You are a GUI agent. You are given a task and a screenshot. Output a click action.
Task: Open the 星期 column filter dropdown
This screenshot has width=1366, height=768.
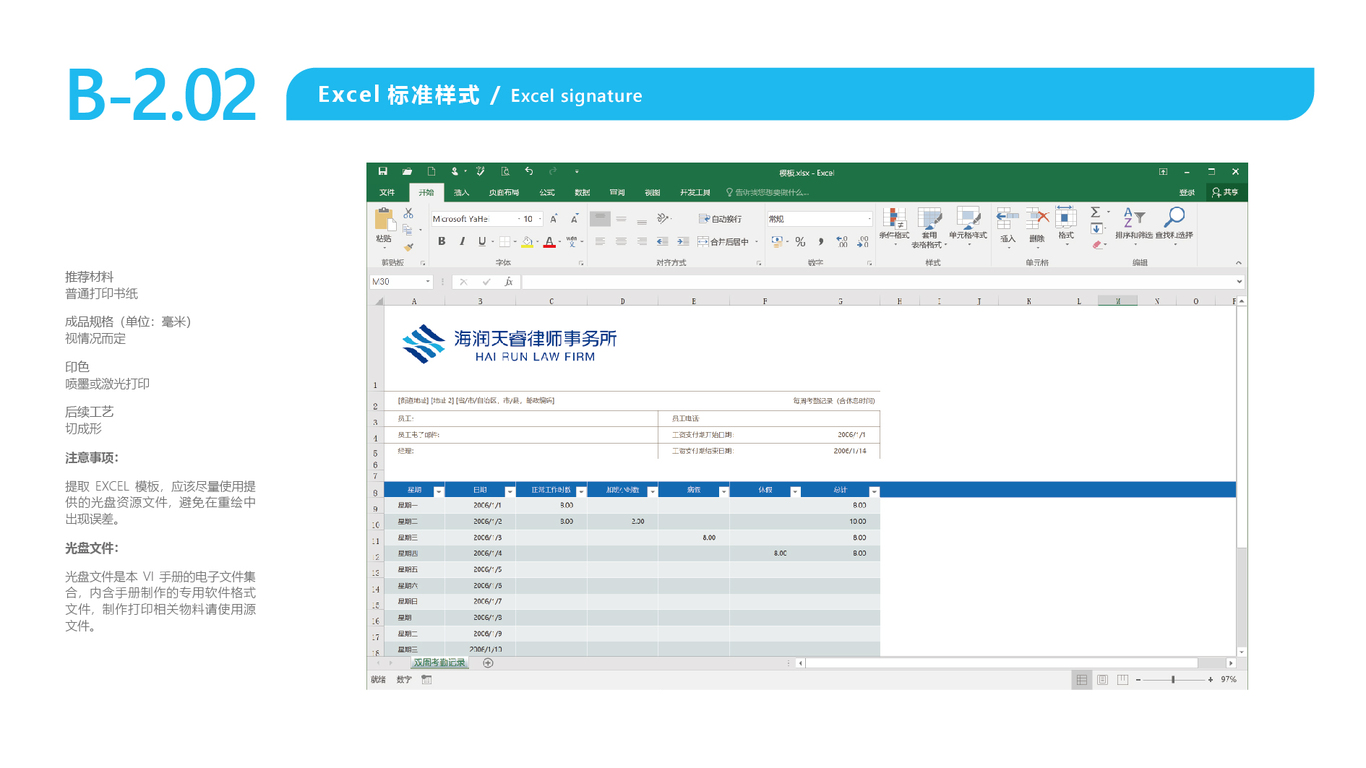438,491
